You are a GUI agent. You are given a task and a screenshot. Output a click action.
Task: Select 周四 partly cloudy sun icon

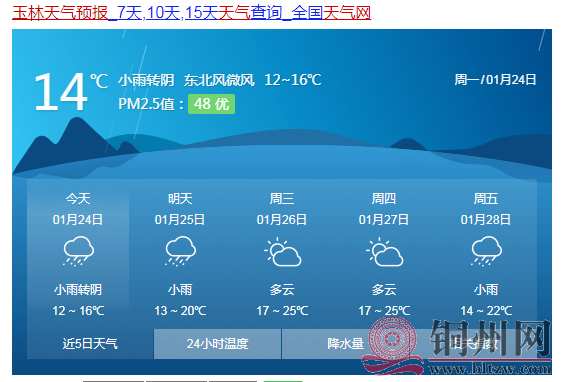(x=385, y=251)
